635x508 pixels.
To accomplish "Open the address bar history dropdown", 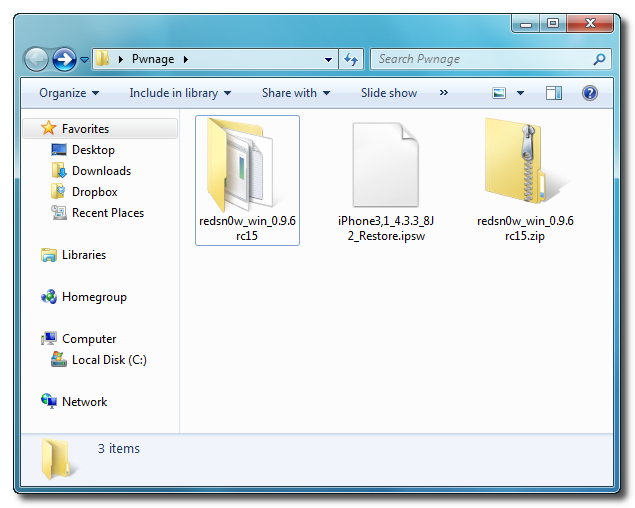I will coord(329,59).
